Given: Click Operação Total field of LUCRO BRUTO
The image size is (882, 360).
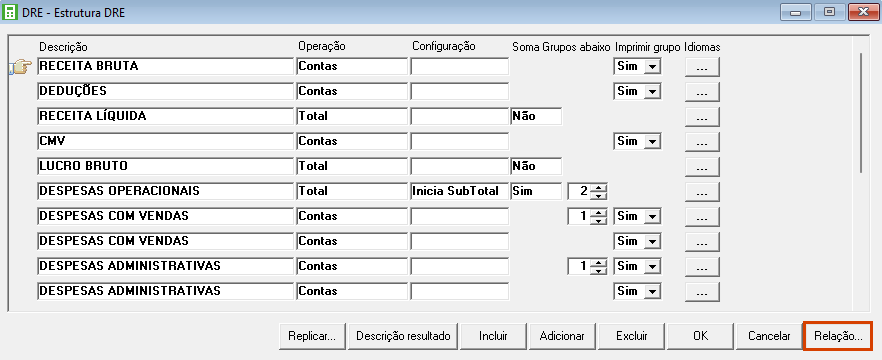Looking at the screenshot, I should click(352, 166).
